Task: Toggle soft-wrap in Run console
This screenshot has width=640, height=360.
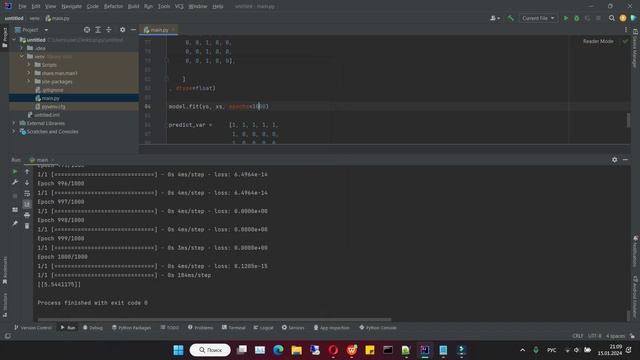Action: 27,193
